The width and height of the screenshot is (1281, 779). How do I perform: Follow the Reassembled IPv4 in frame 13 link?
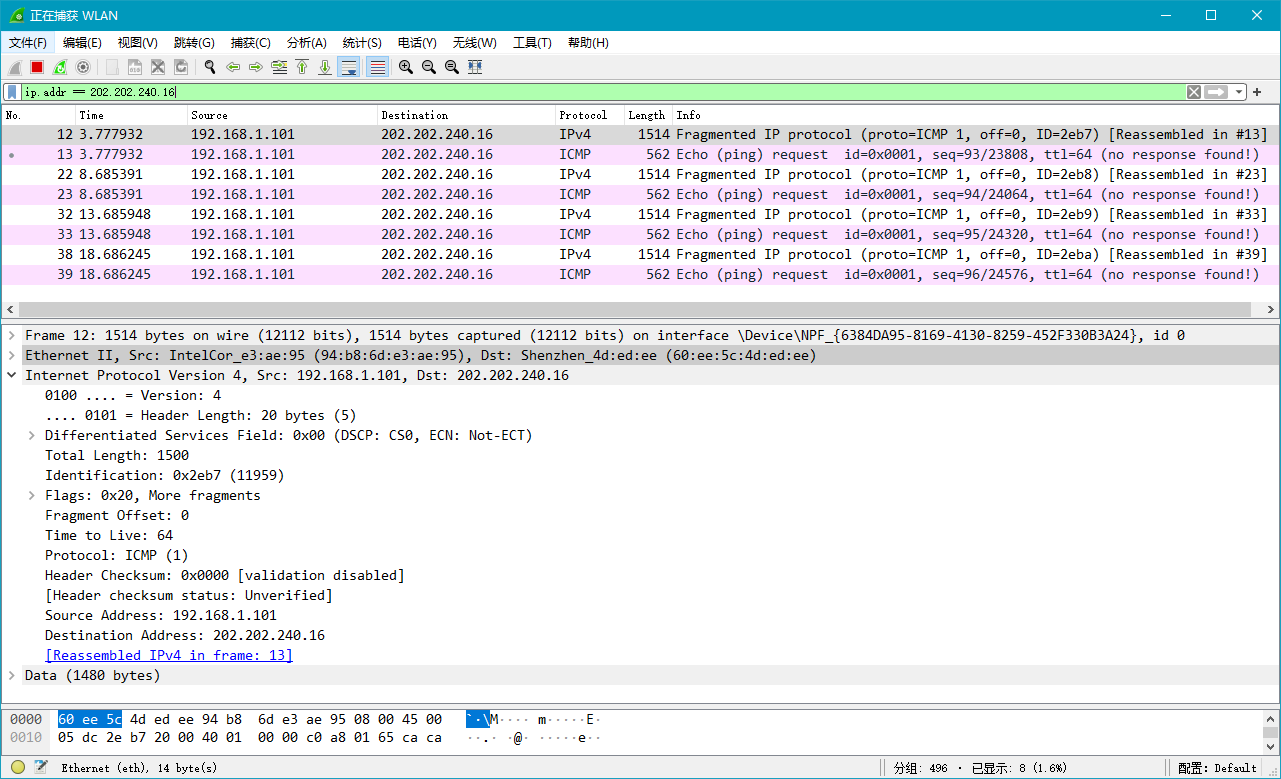169,655
